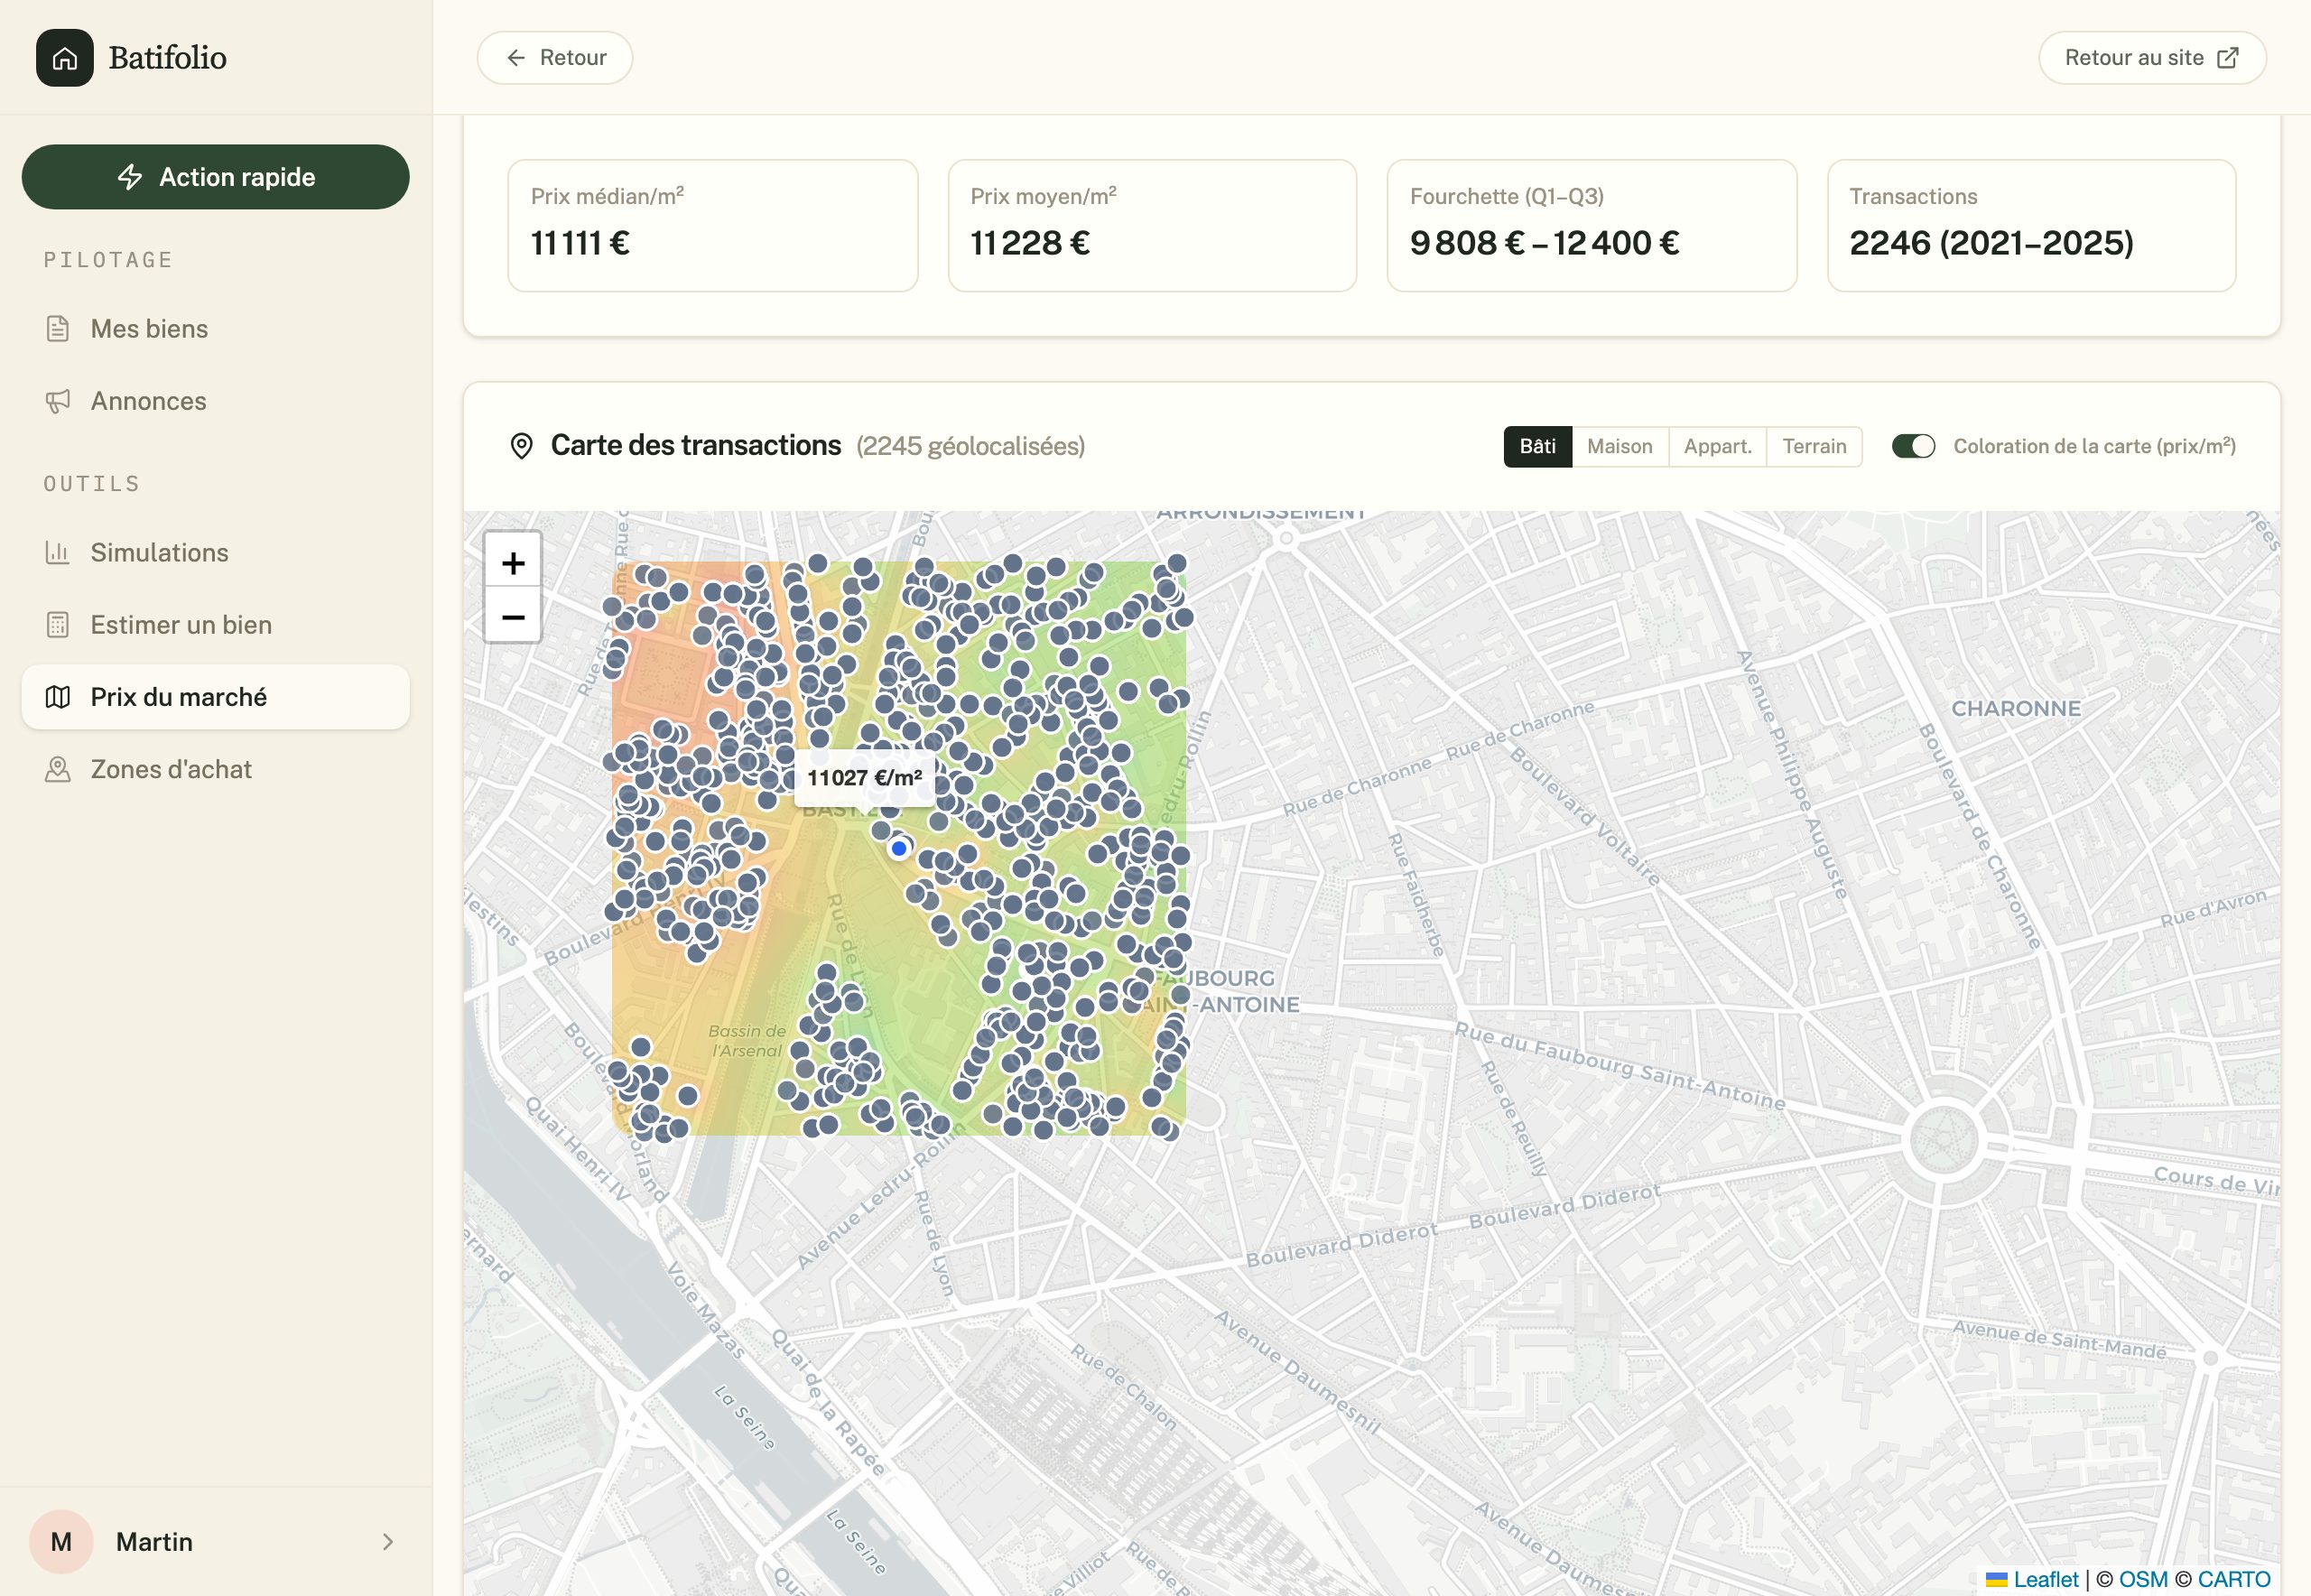Click the Martin user name

coord(154,1542)
